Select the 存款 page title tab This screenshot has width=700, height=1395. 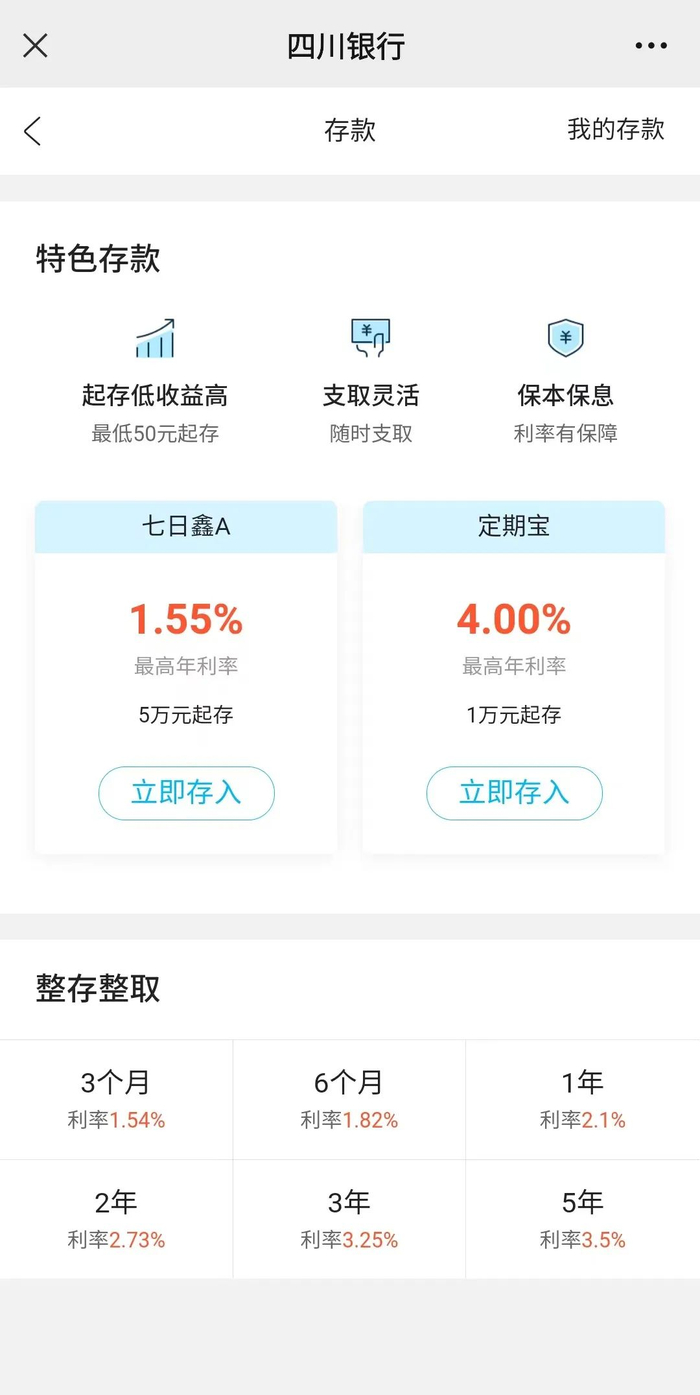coord(352,131)
